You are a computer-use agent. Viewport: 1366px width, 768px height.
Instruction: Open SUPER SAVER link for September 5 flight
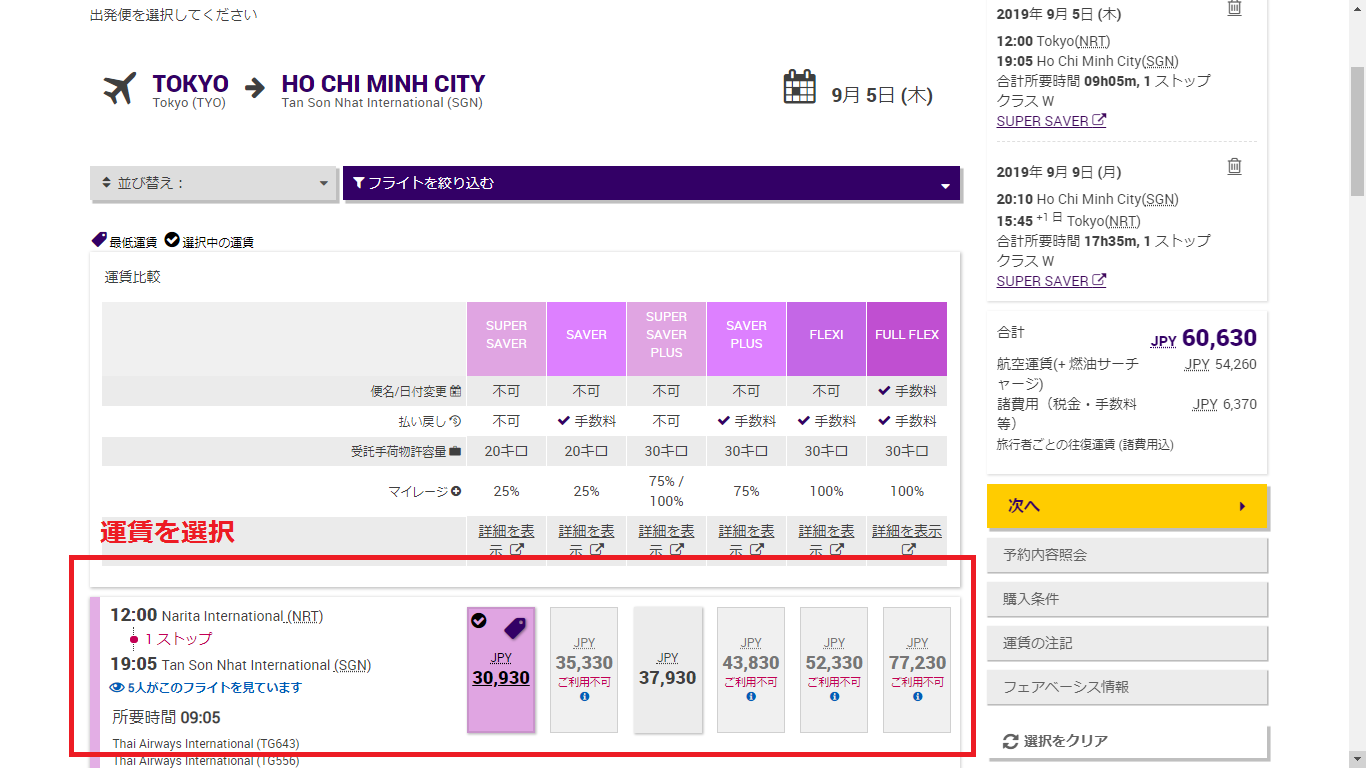pyautogui.click(x=1050, y=121)
